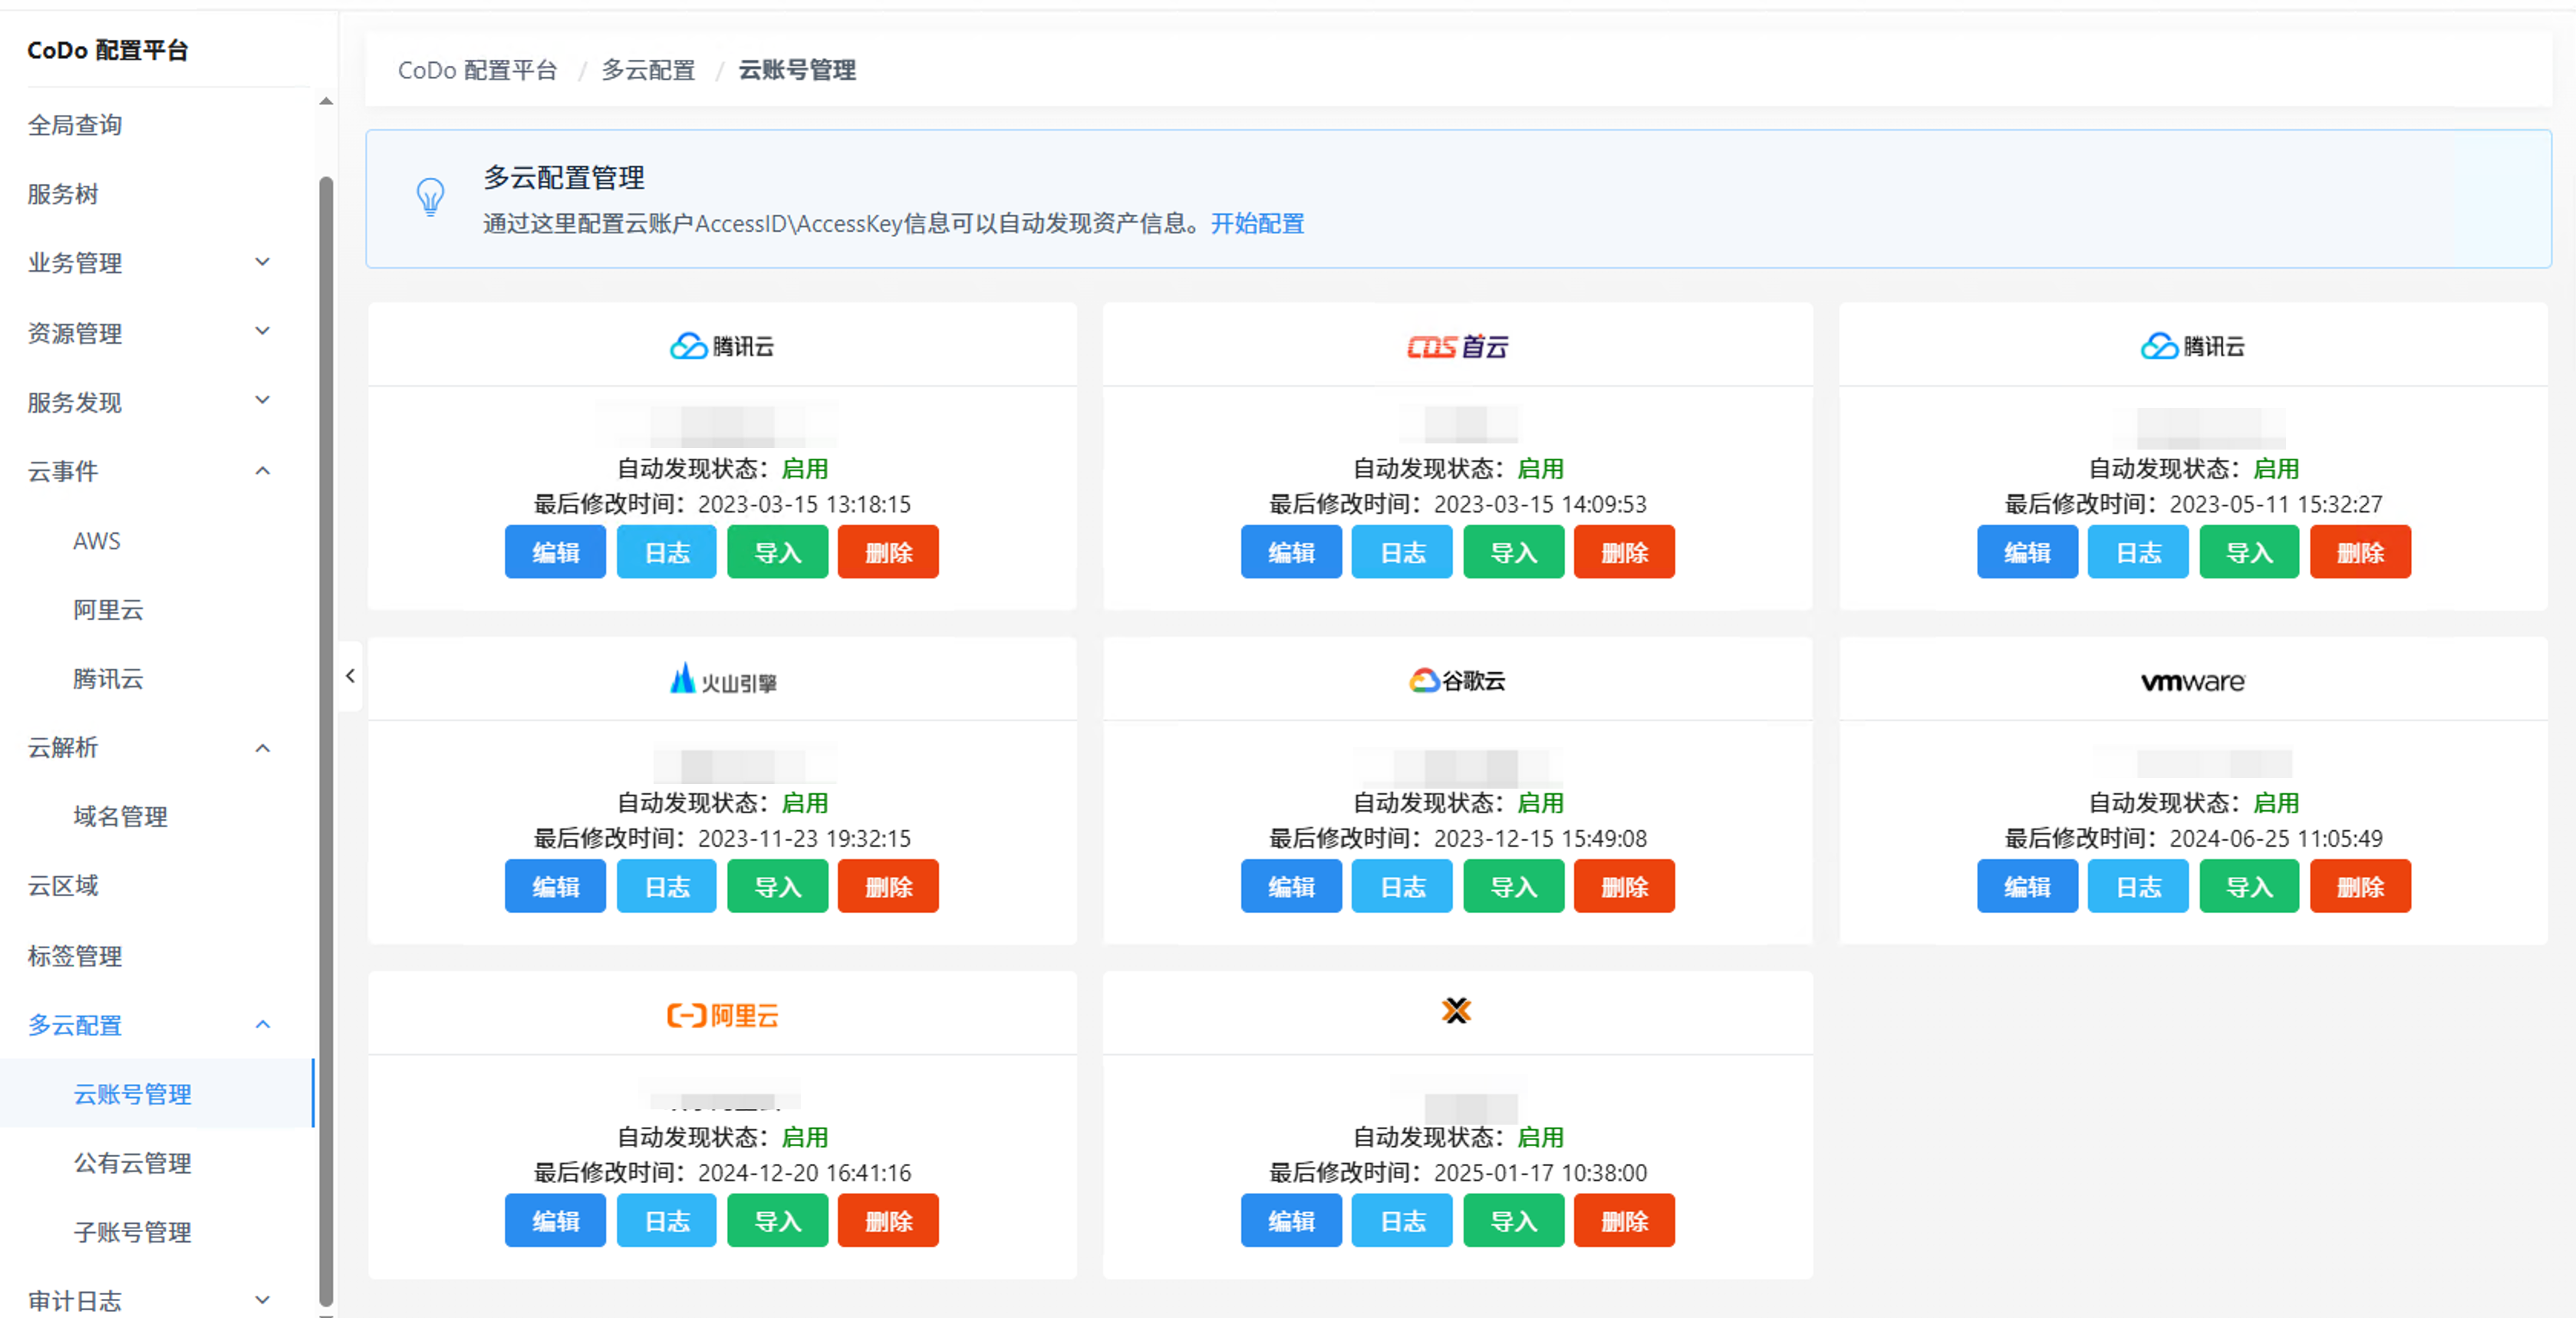The image size is (2576, 1318).
Task: Collapse the sidebar with arrow handle
Action: point(350,676)
